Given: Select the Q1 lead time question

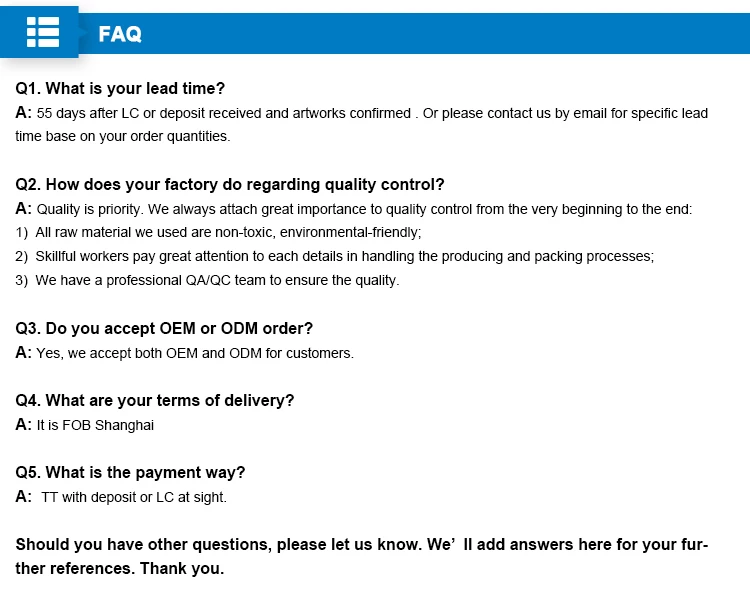Looking at the screenshot, I should click(x=120, y=88).
